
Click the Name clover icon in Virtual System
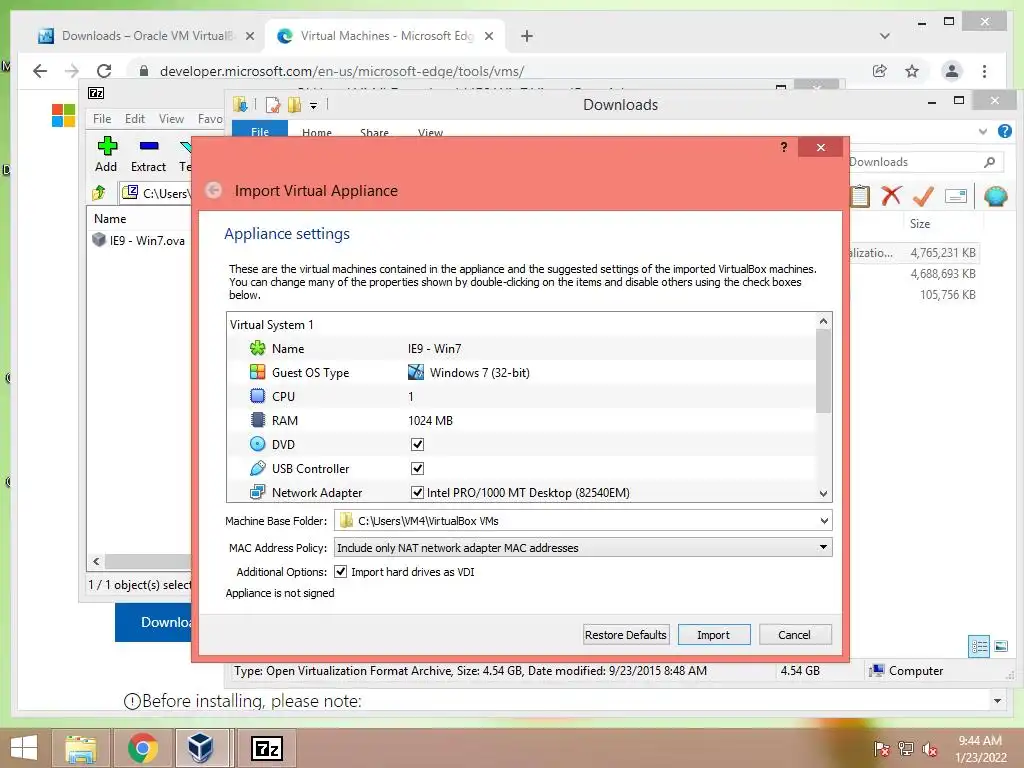257,348
